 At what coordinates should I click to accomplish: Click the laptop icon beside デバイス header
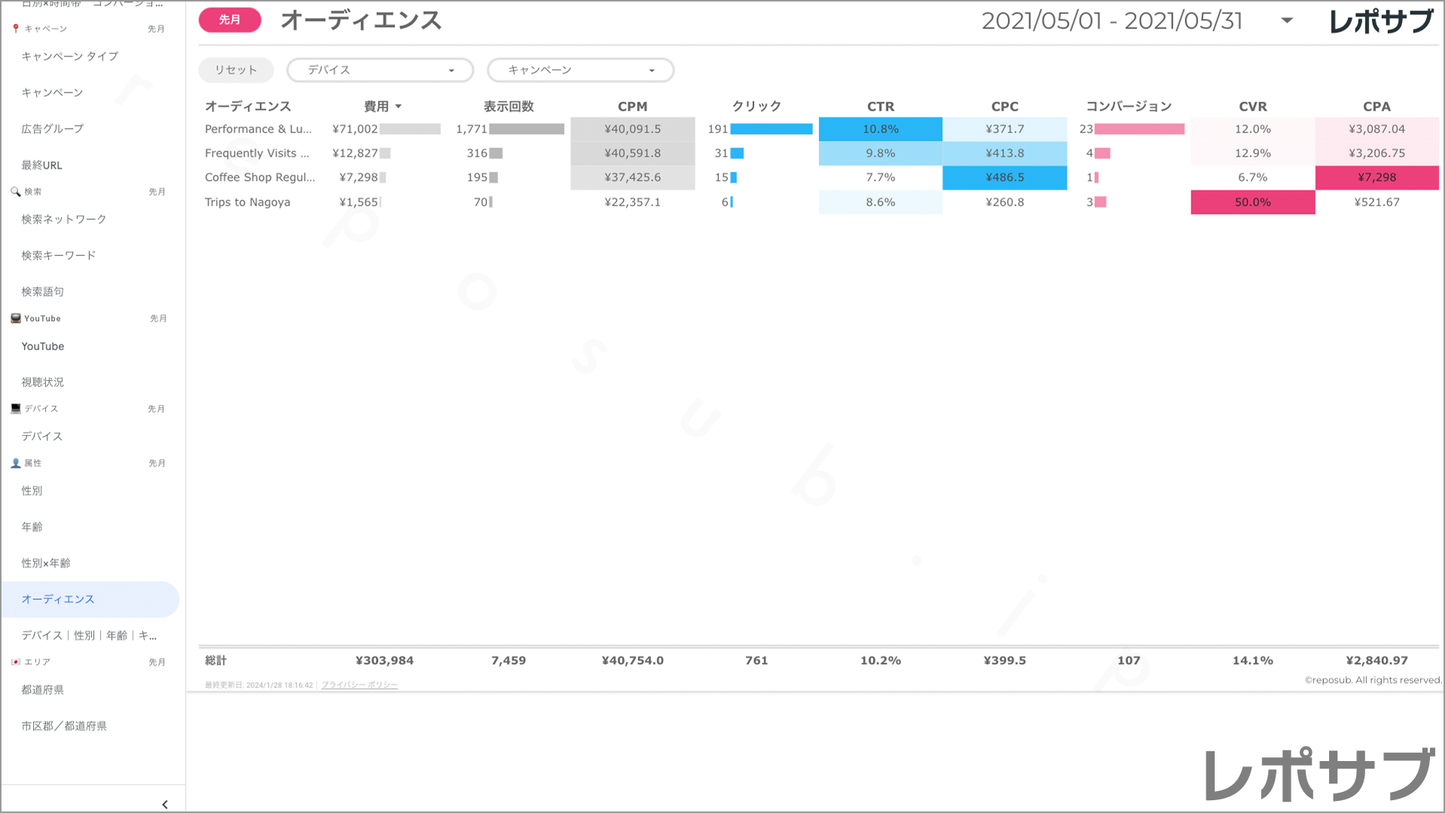point(15,409)
